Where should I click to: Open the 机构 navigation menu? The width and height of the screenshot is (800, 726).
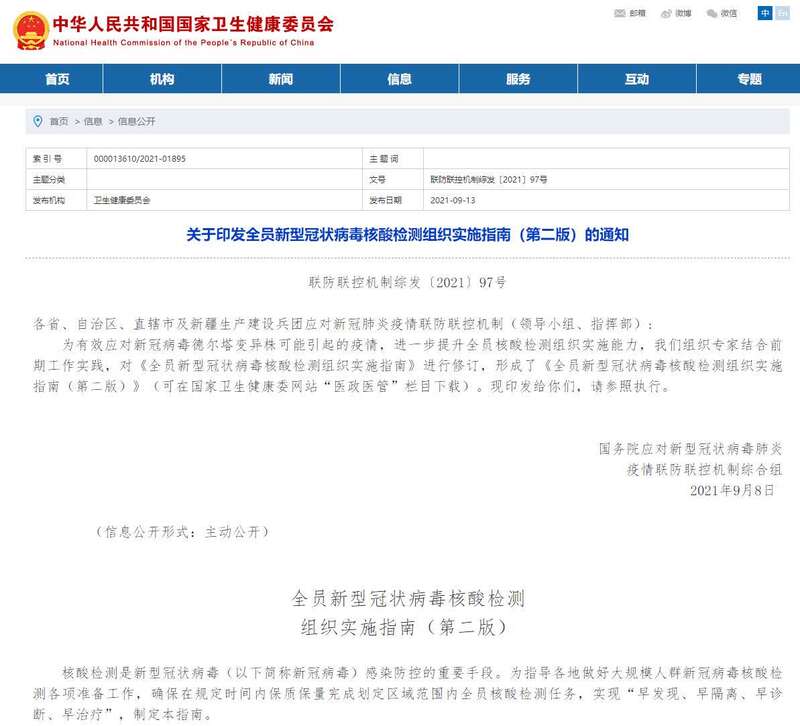162,79
